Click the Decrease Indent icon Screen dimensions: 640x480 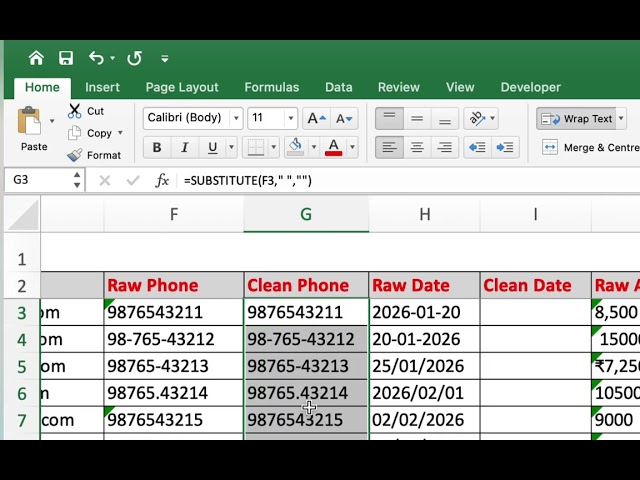[477, 147]
